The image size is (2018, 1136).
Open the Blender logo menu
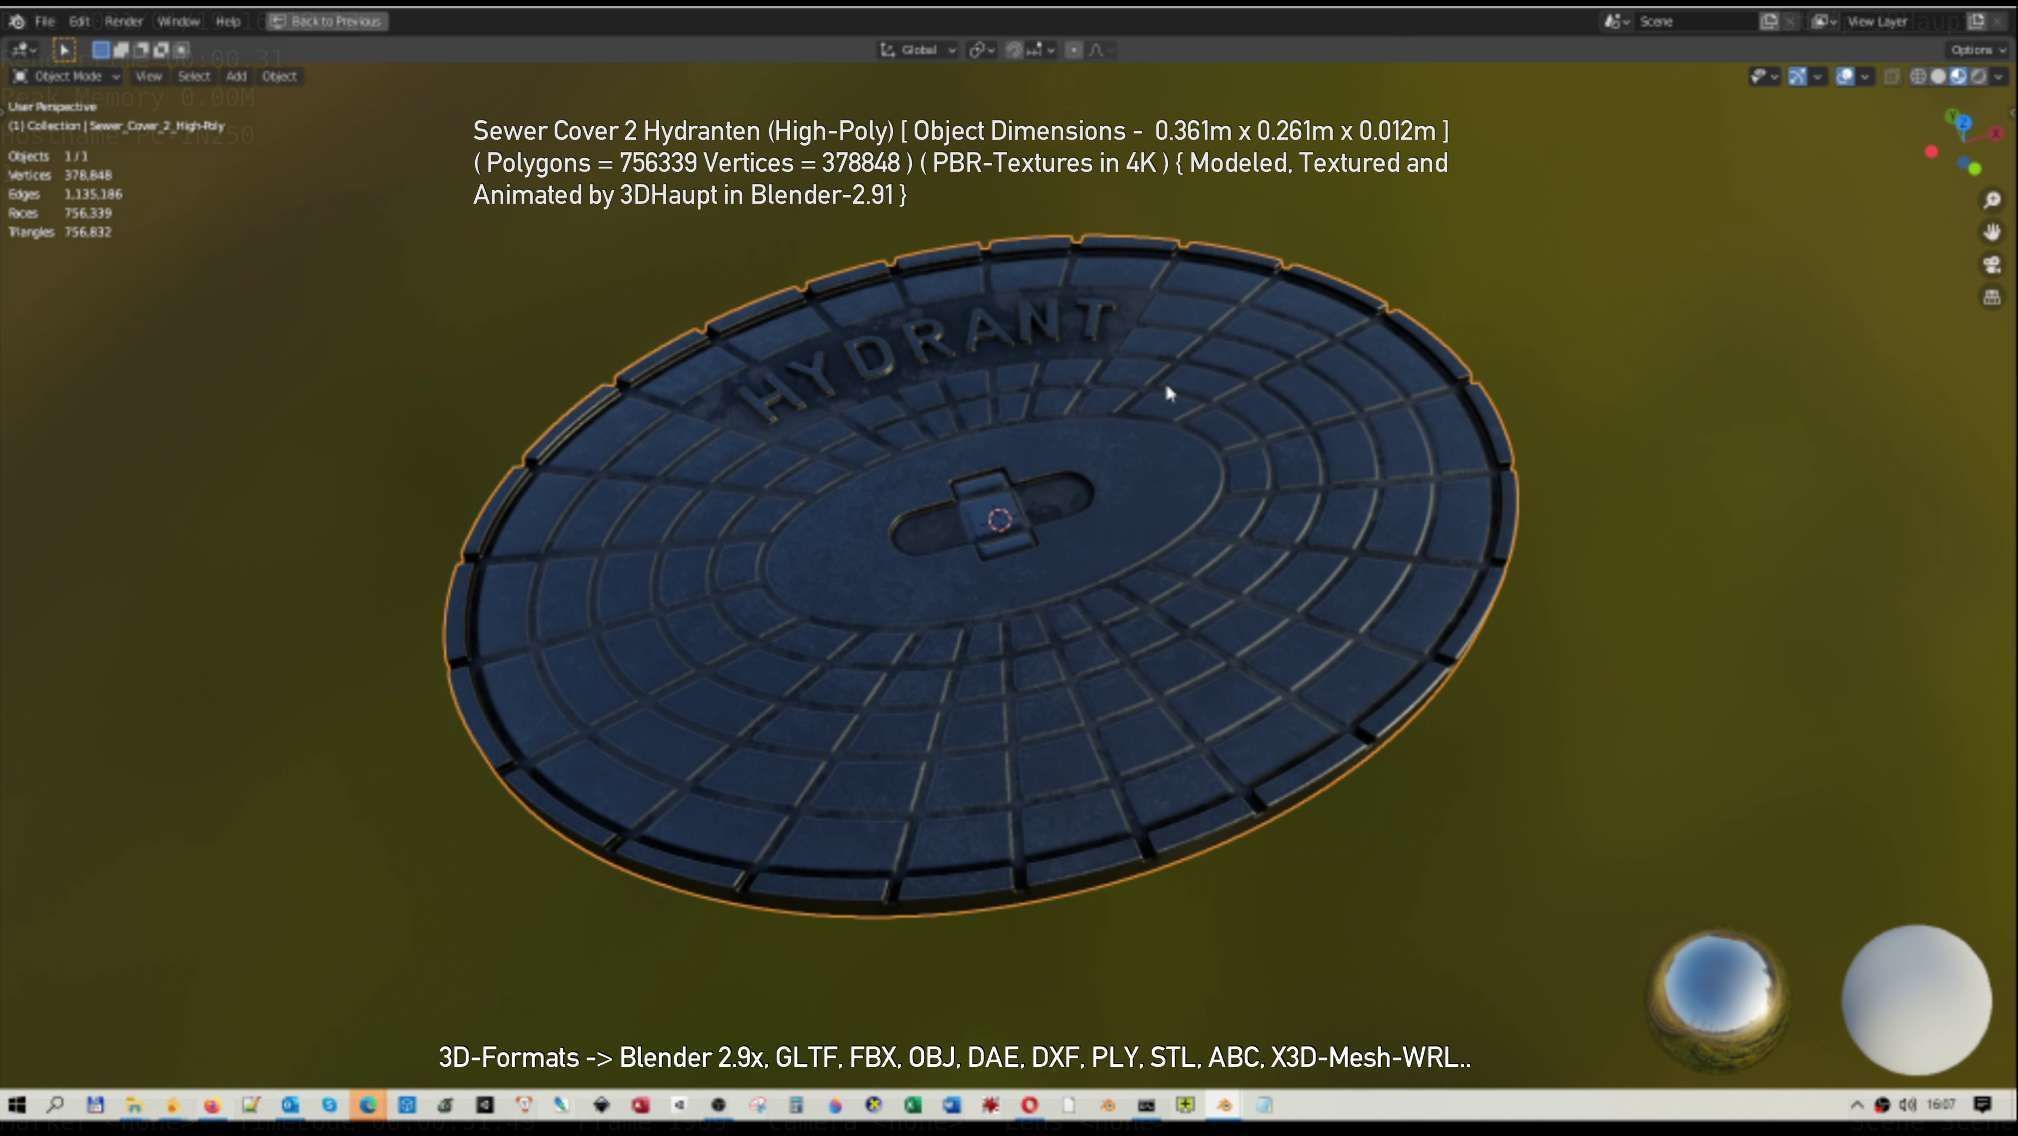point(17,21)
